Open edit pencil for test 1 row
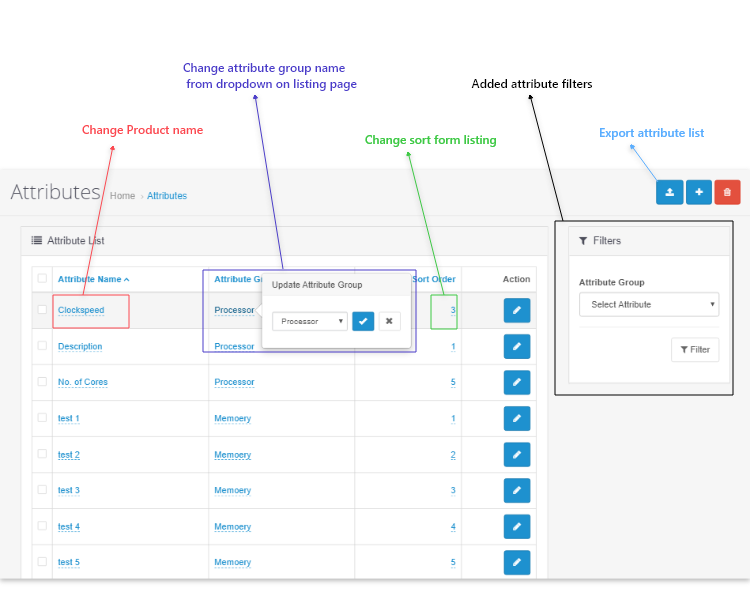The height and width of the screenshot is (591, 750). 517,418
